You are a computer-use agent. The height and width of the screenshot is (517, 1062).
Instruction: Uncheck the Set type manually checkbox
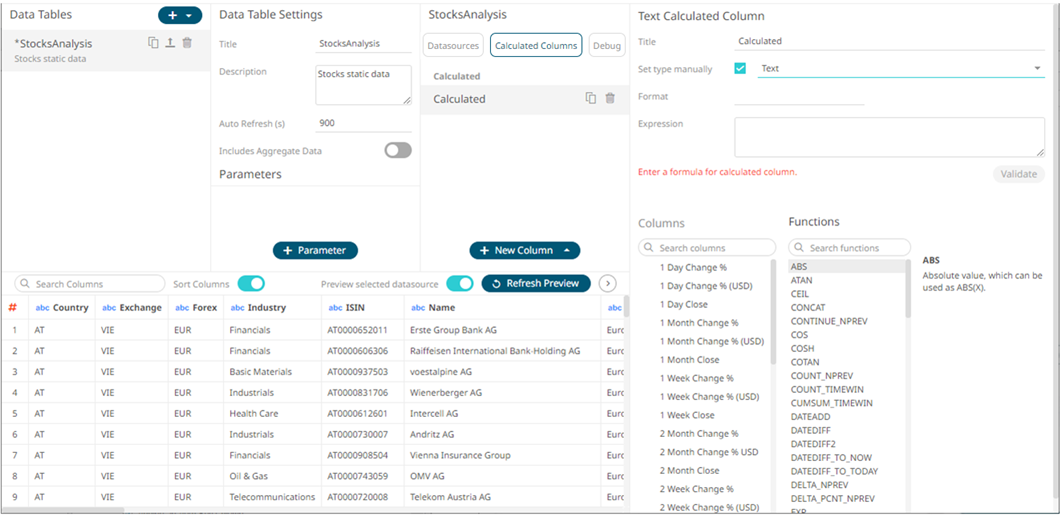coord(740,69)
